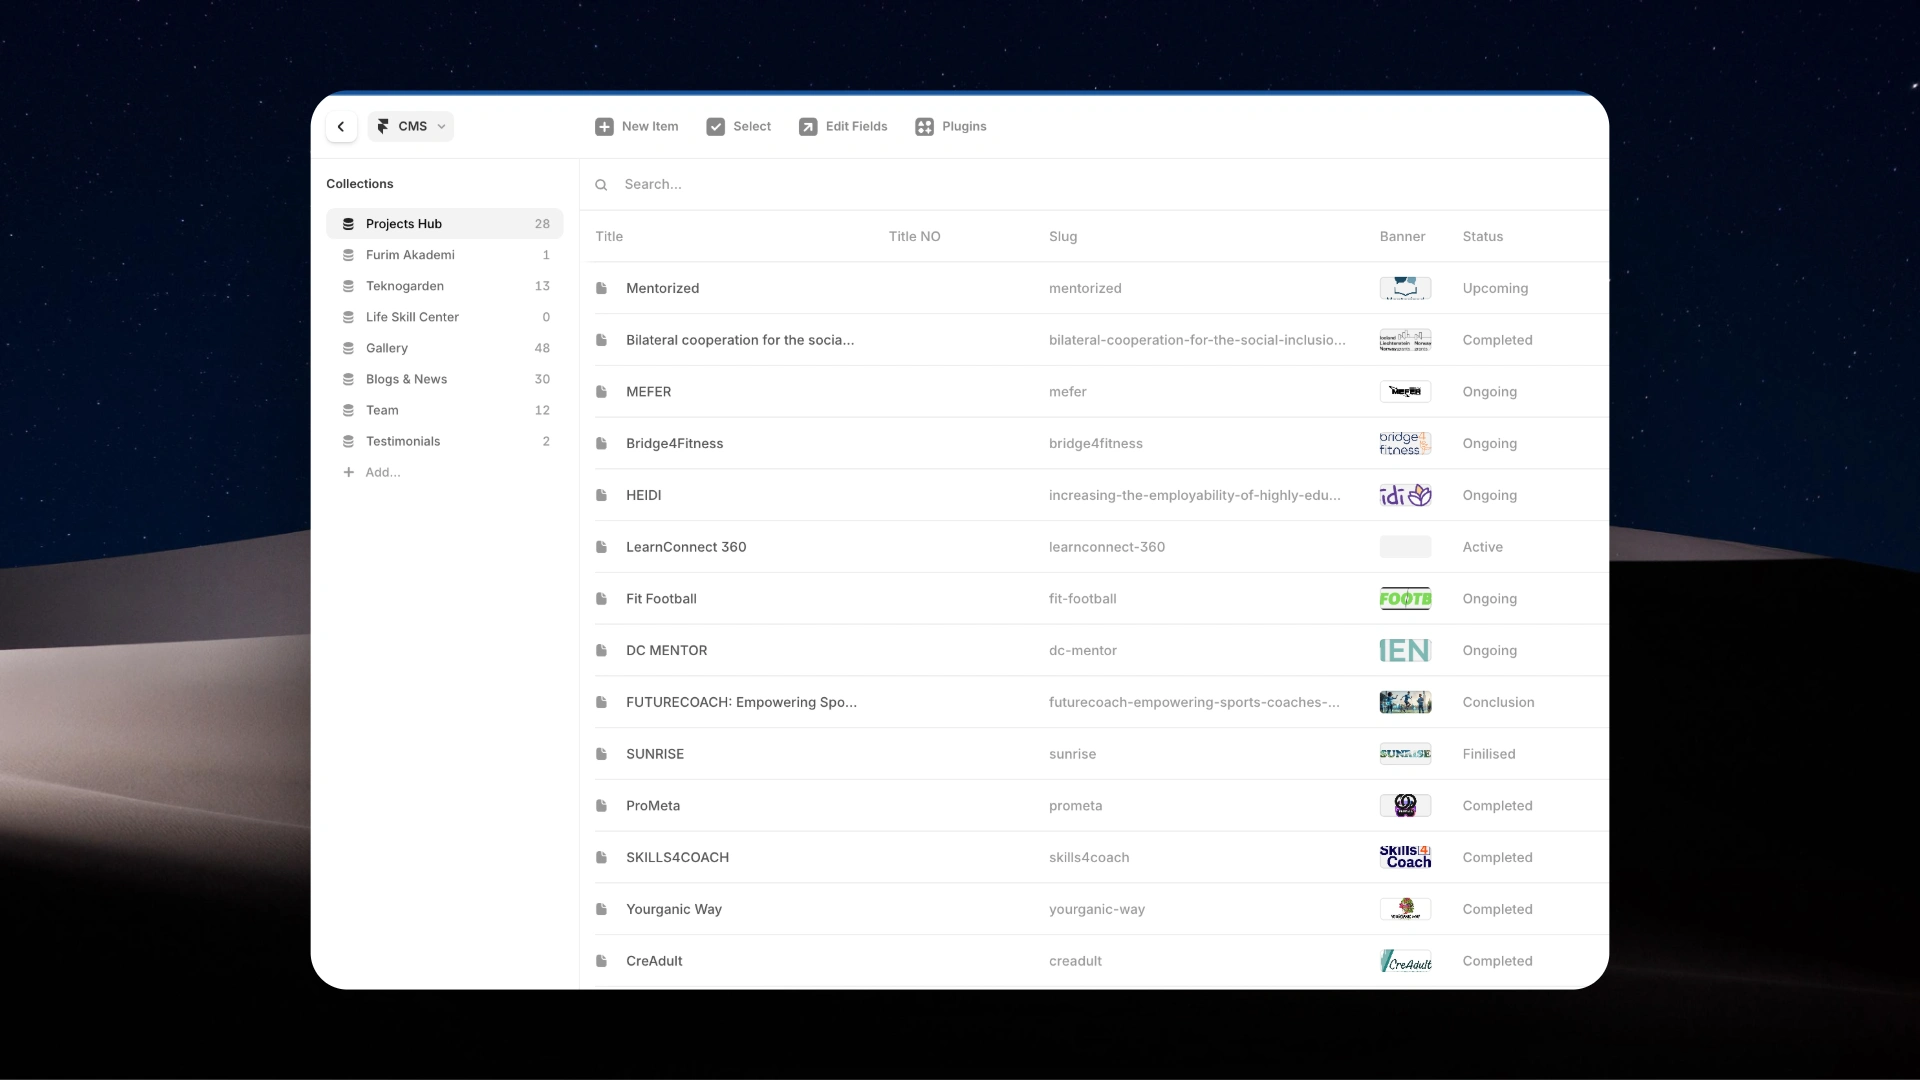Click the search magnifier icon
Image resolution: width=1920 pixels, height=1080 pixels.
601,185
